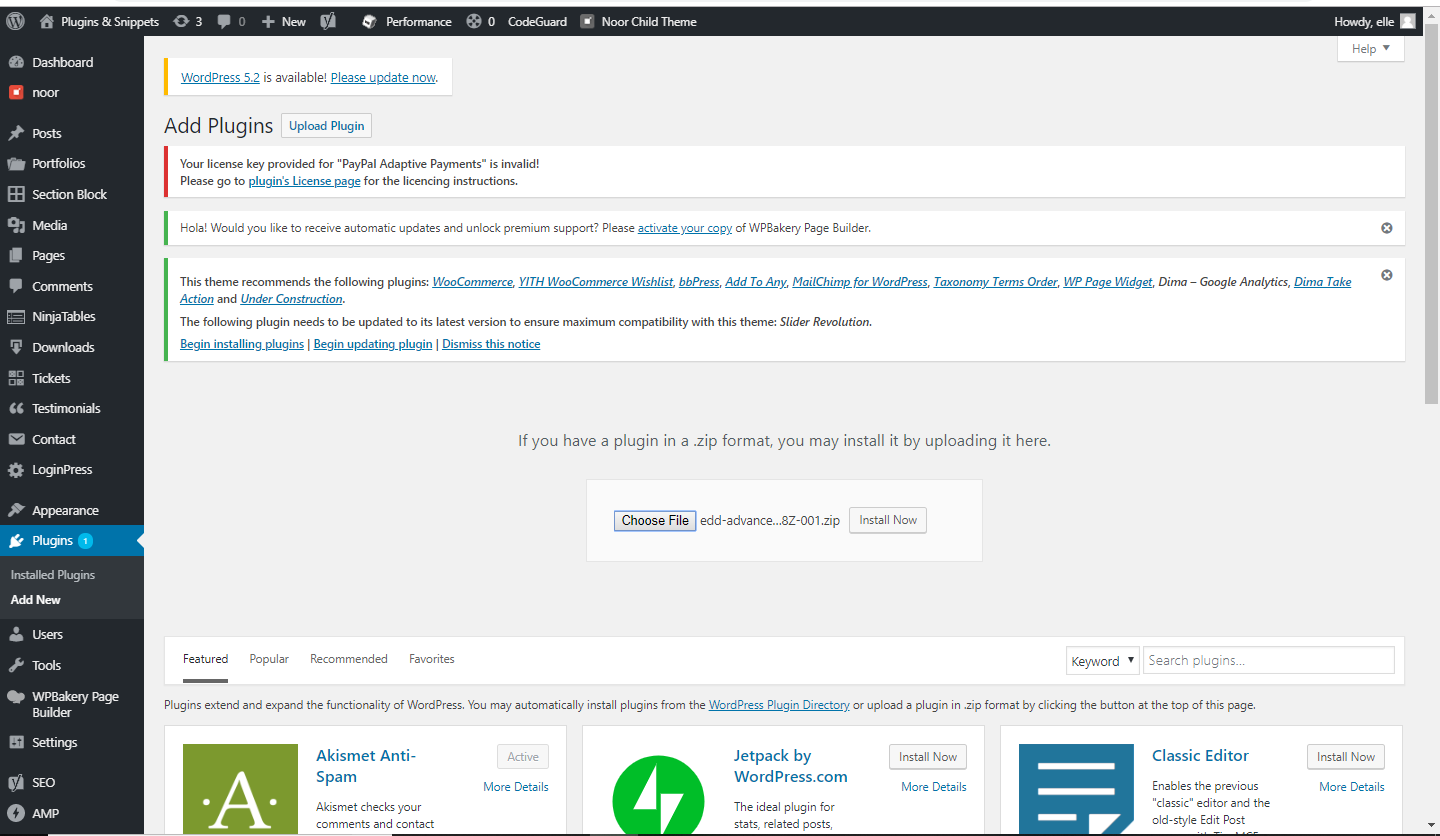Switch to the Recommended plugins tab

click(348, 659)
